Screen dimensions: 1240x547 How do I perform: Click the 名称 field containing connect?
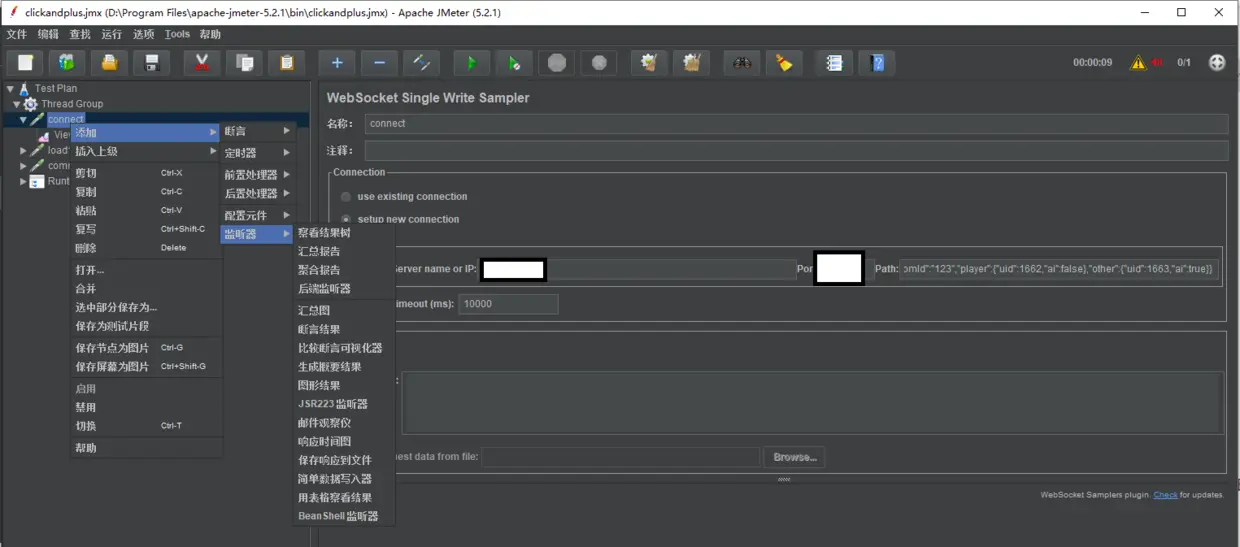[796, 124]
